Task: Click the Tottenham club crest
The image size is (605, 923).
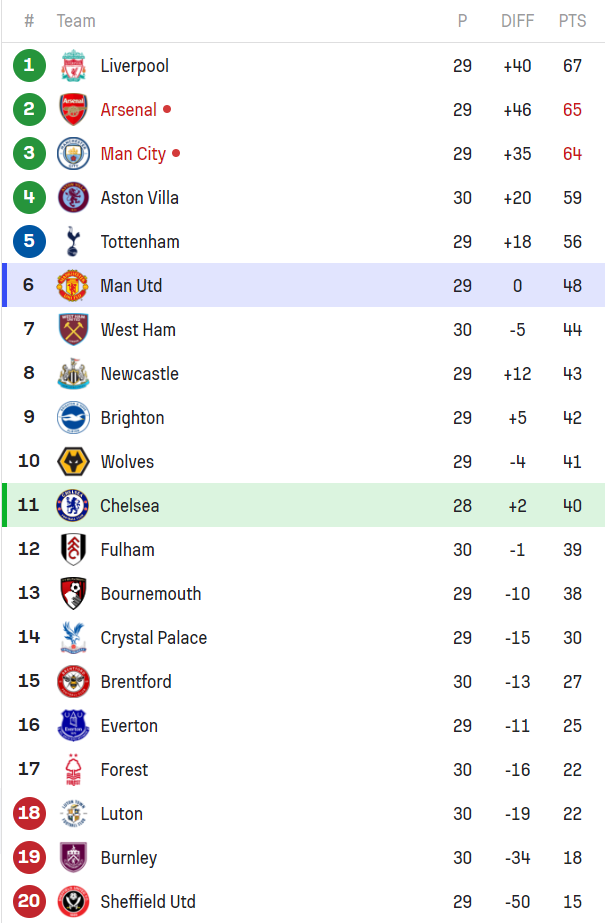Action: (73, 242)
